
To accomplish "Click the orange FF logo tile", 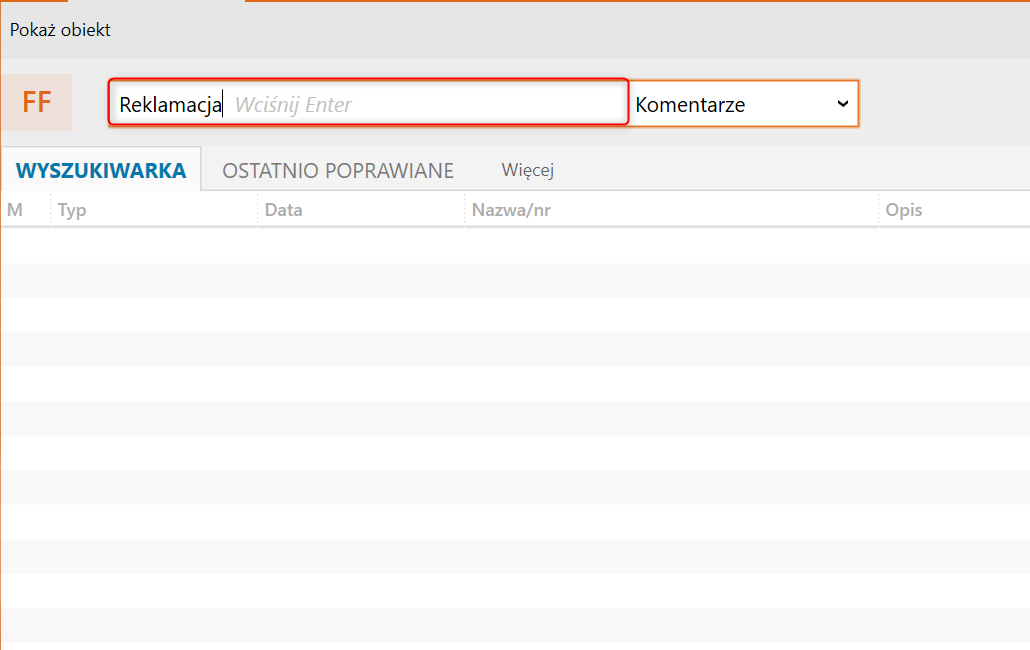I will tap(36, 102).
